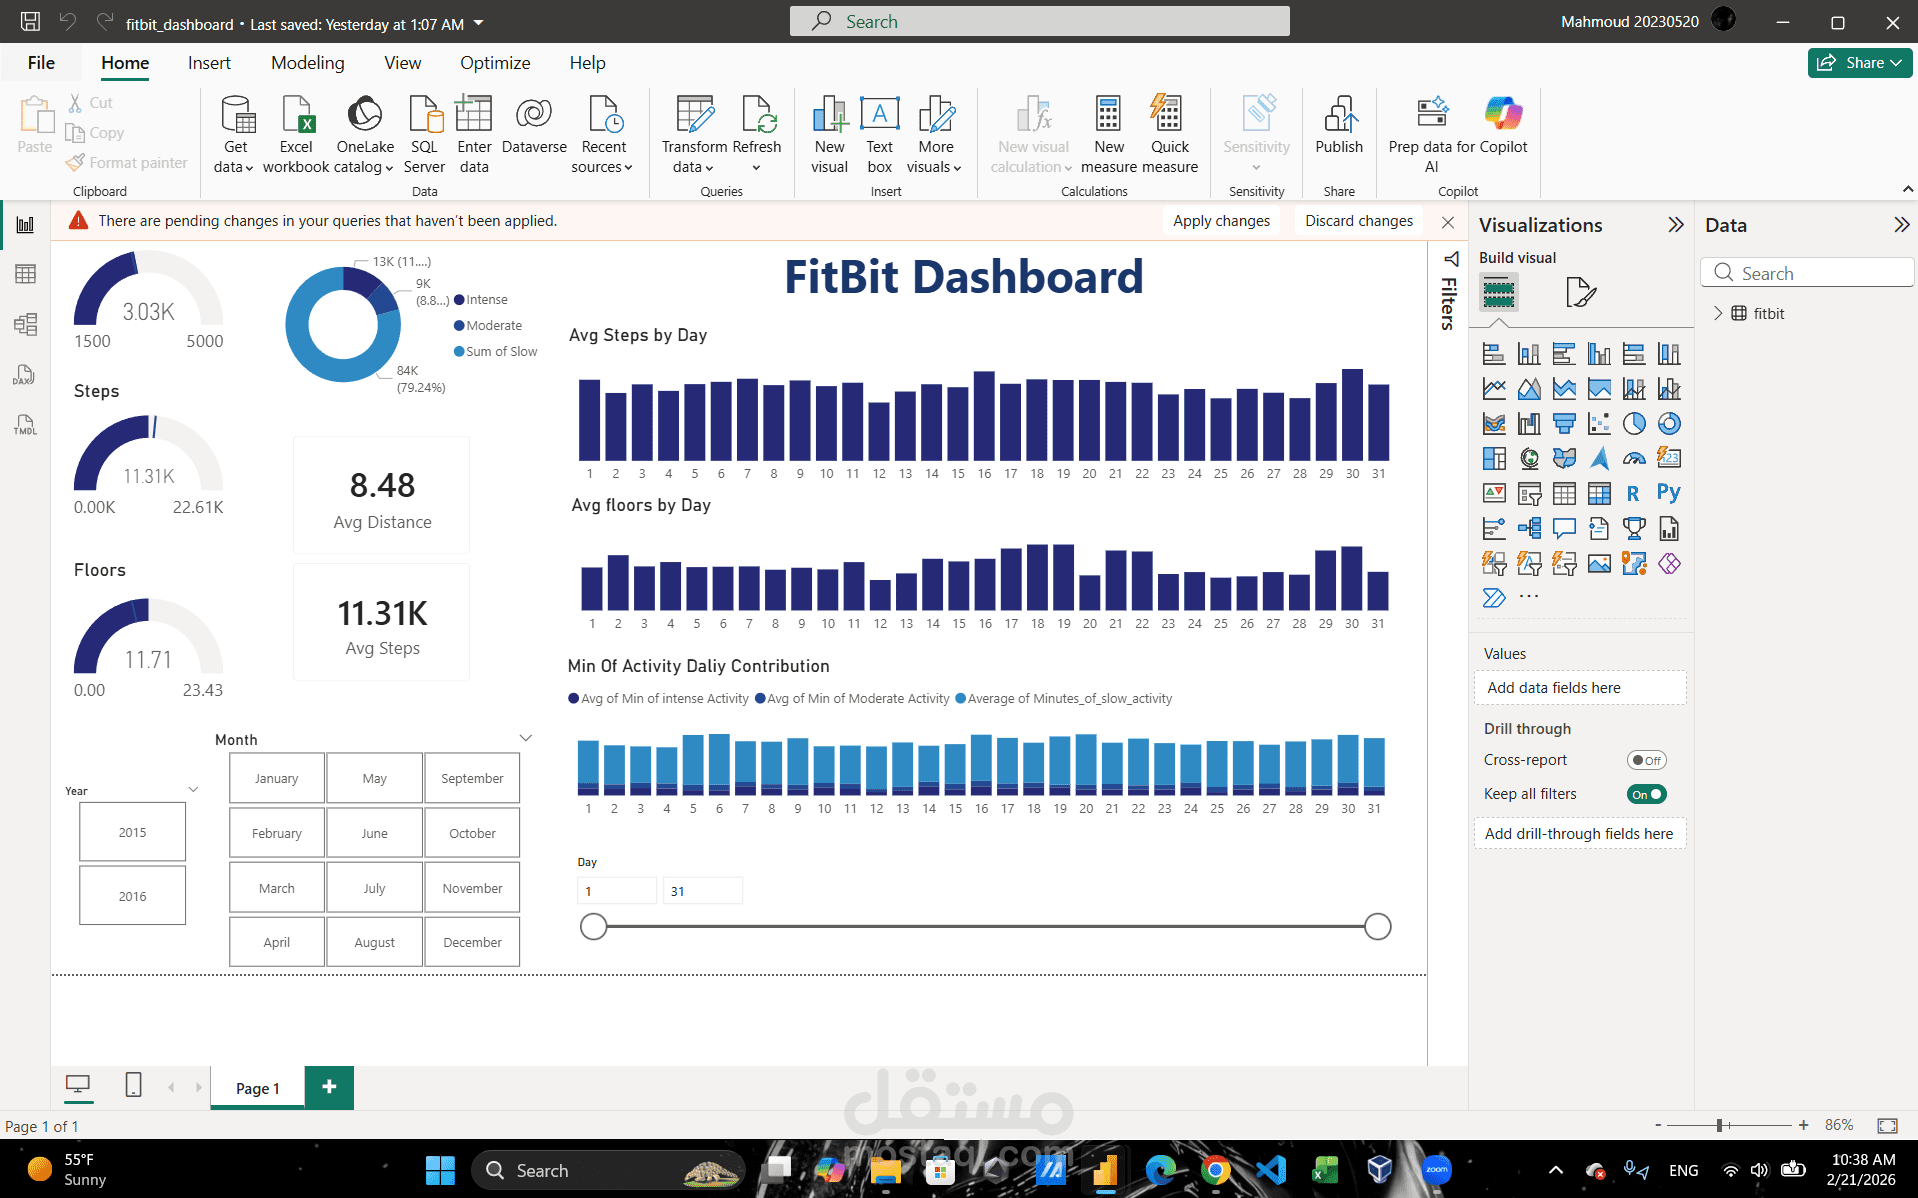Click the Discard changes button
The width and height of the screenshot is (1918, 1198).
pyautogui.click(x=1359, y=221)
